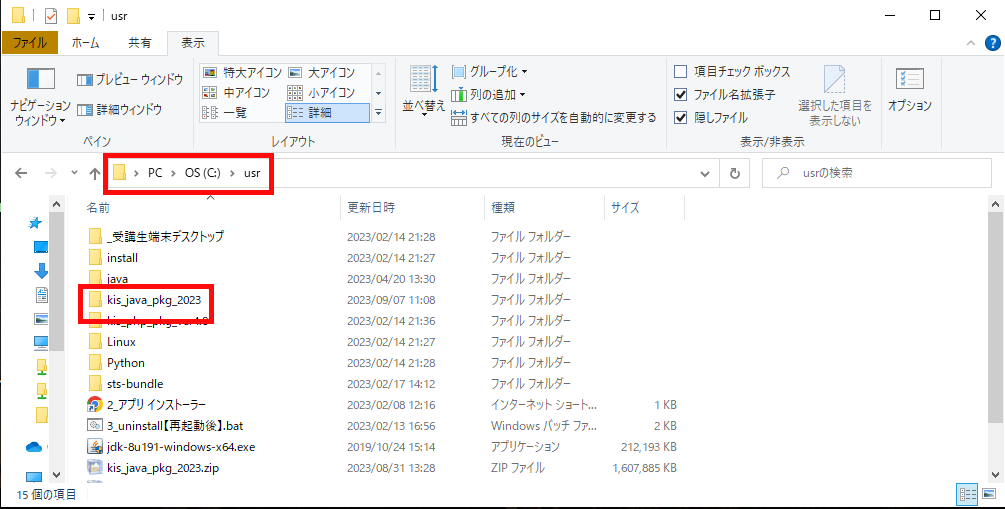1005x509 pixels.
Task: Select the 特大アイコン layout option
Action: 239,72
